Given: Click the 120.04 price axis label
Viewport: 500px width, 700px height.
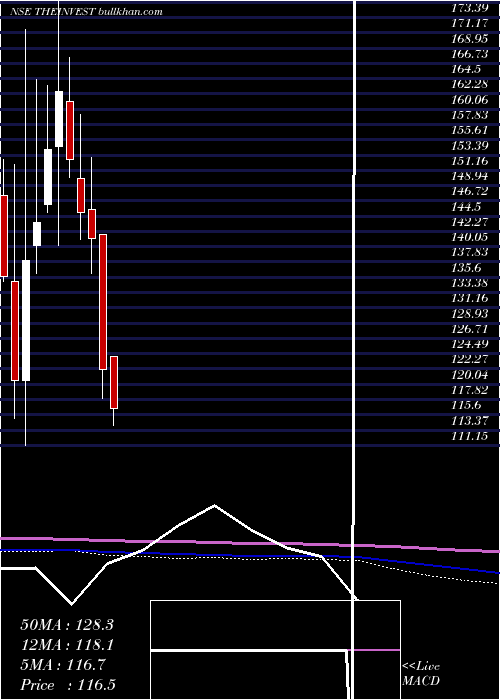Looking at the screenshot, I should click(x=470, y=375).
